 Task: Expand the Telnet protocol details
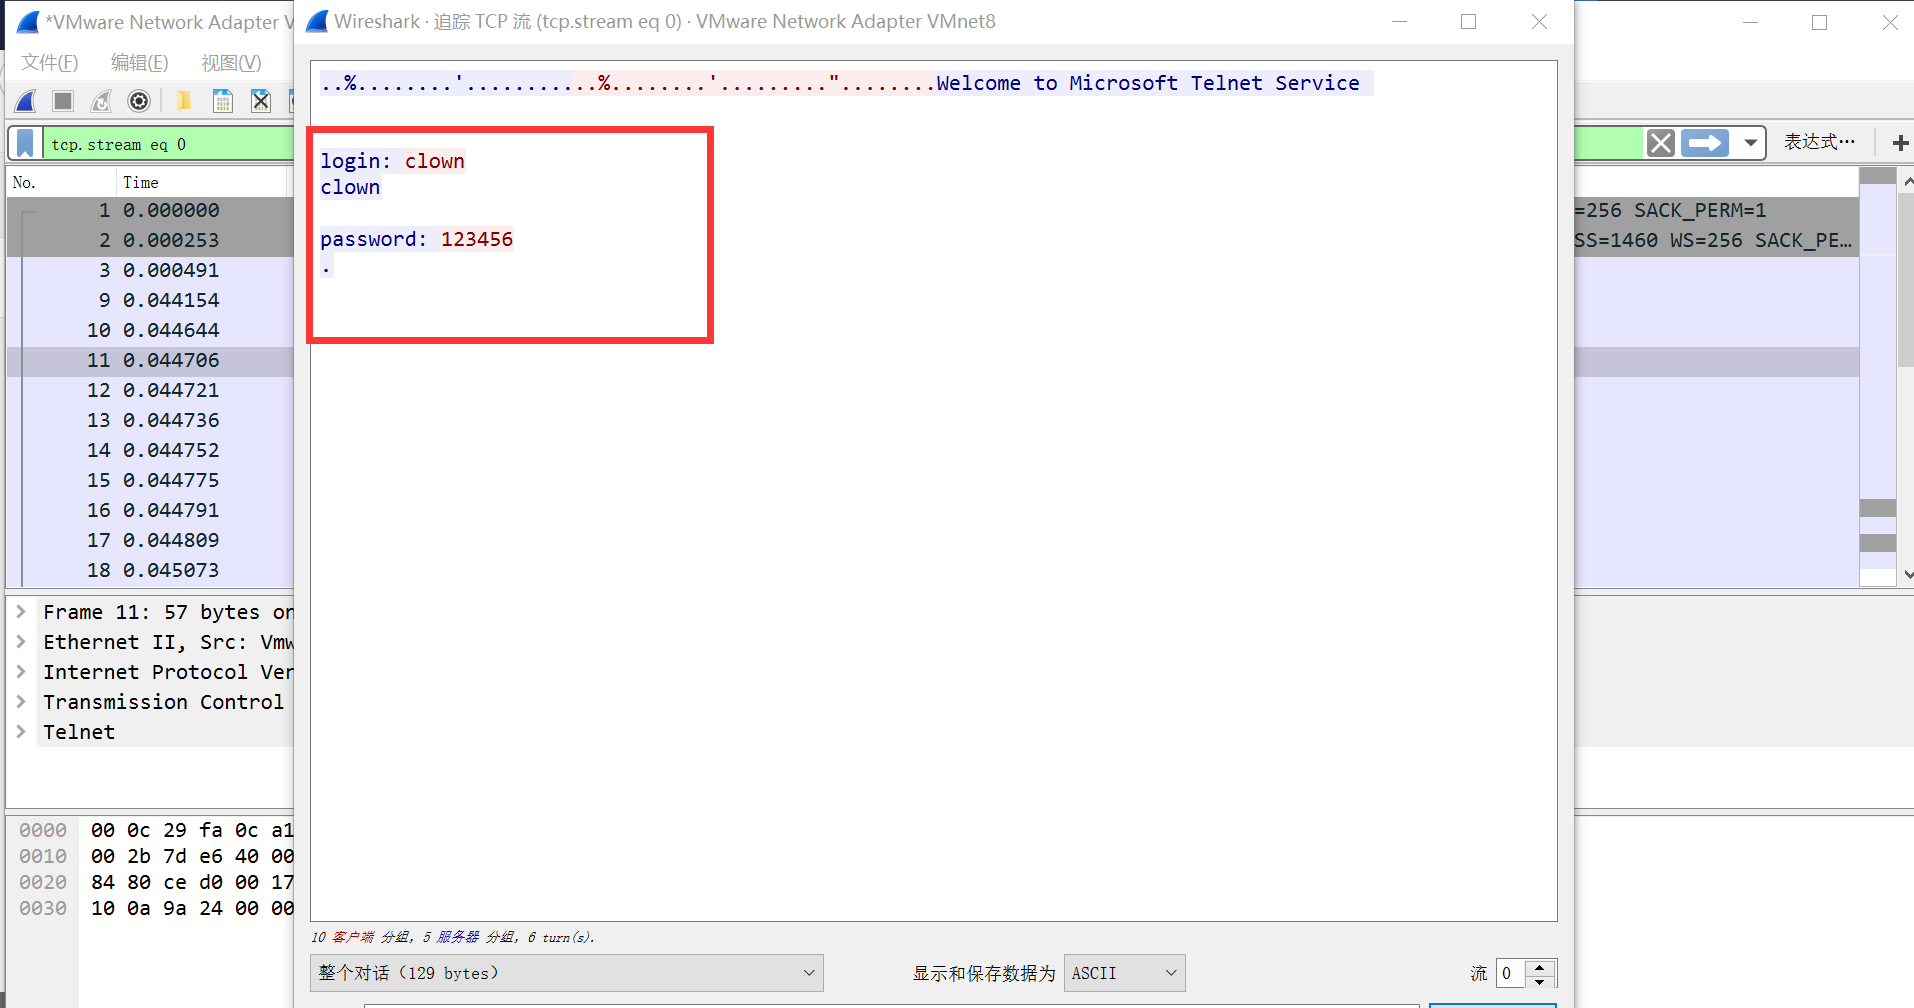pos(22,732)
